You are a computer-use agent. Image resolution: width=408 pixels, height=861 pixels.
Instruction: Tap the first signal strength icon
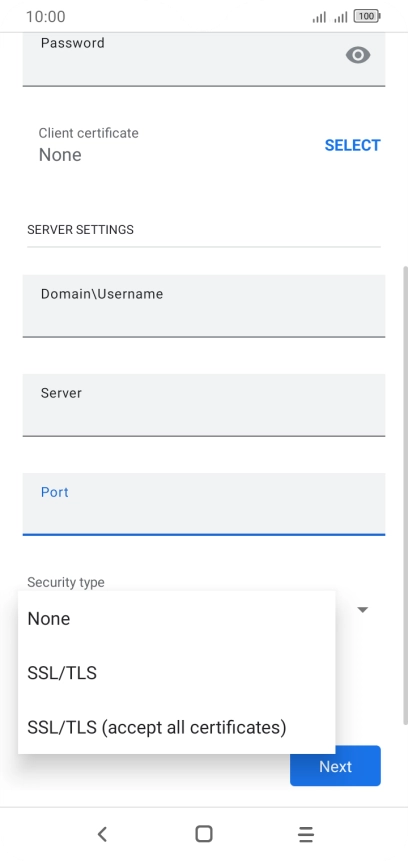(x=319, y=17)
